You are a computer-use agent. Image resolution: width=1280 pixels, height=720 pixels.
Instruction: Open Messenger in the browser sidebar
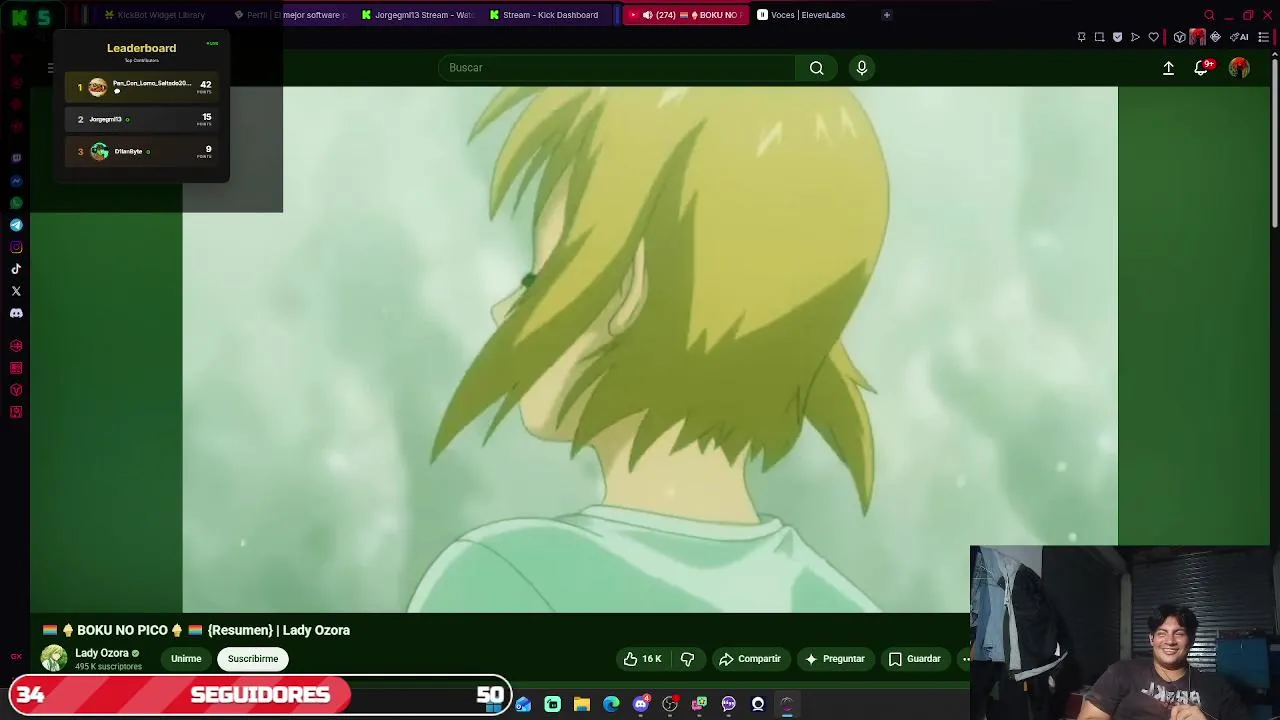[16, 181]
